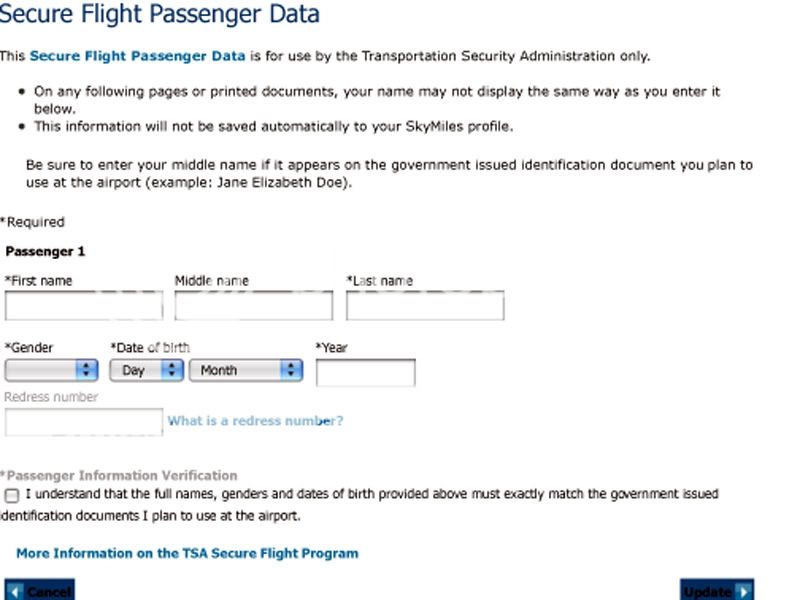The width and height of the screenshot is (800, 600).
Task: Open the Month selector for date of birth
Action: (240, 370)
